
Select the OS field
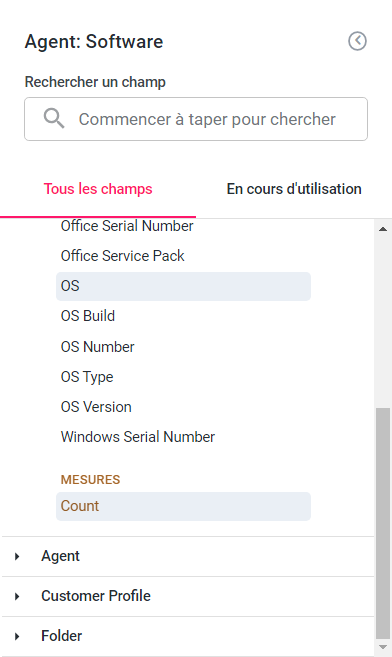pos(183,286)
